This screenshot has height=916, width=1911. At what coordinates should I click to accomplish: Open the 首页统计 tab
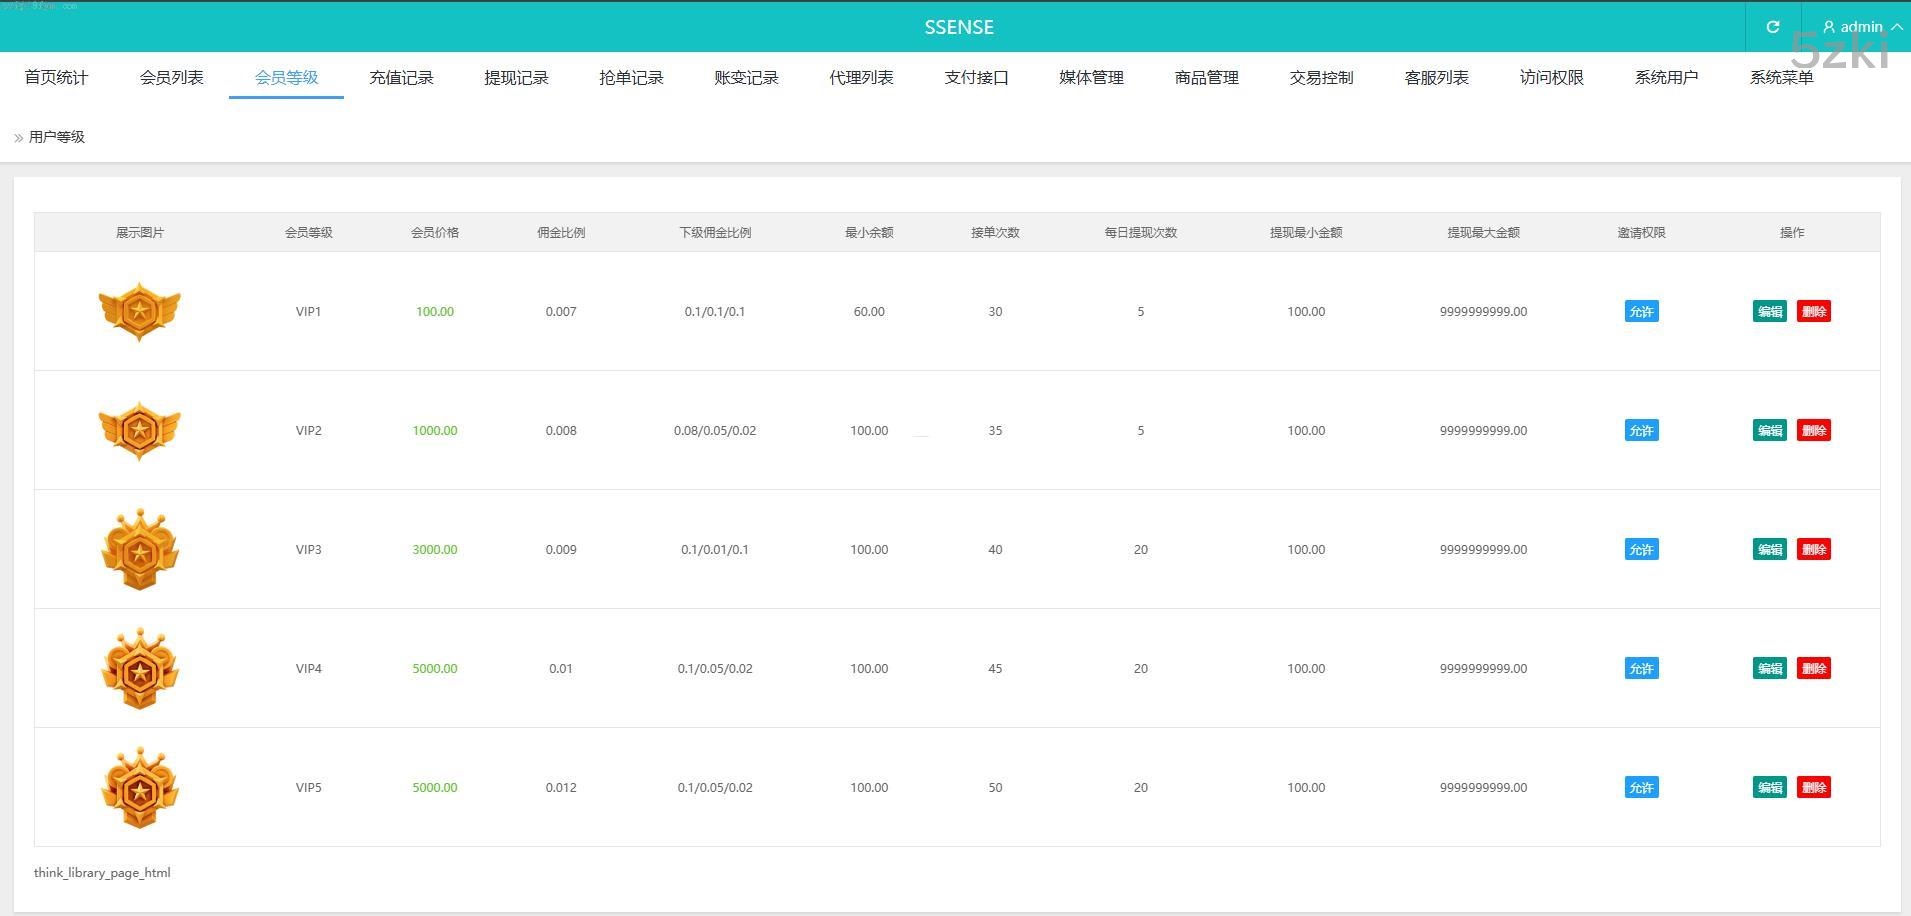click(x=56, y=77)
